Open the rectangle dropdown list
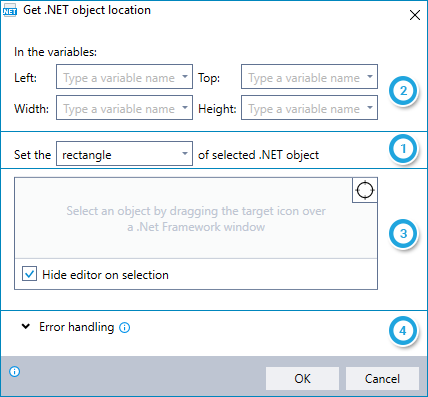The width and height of the screenshot is (428, 397). 124,154
